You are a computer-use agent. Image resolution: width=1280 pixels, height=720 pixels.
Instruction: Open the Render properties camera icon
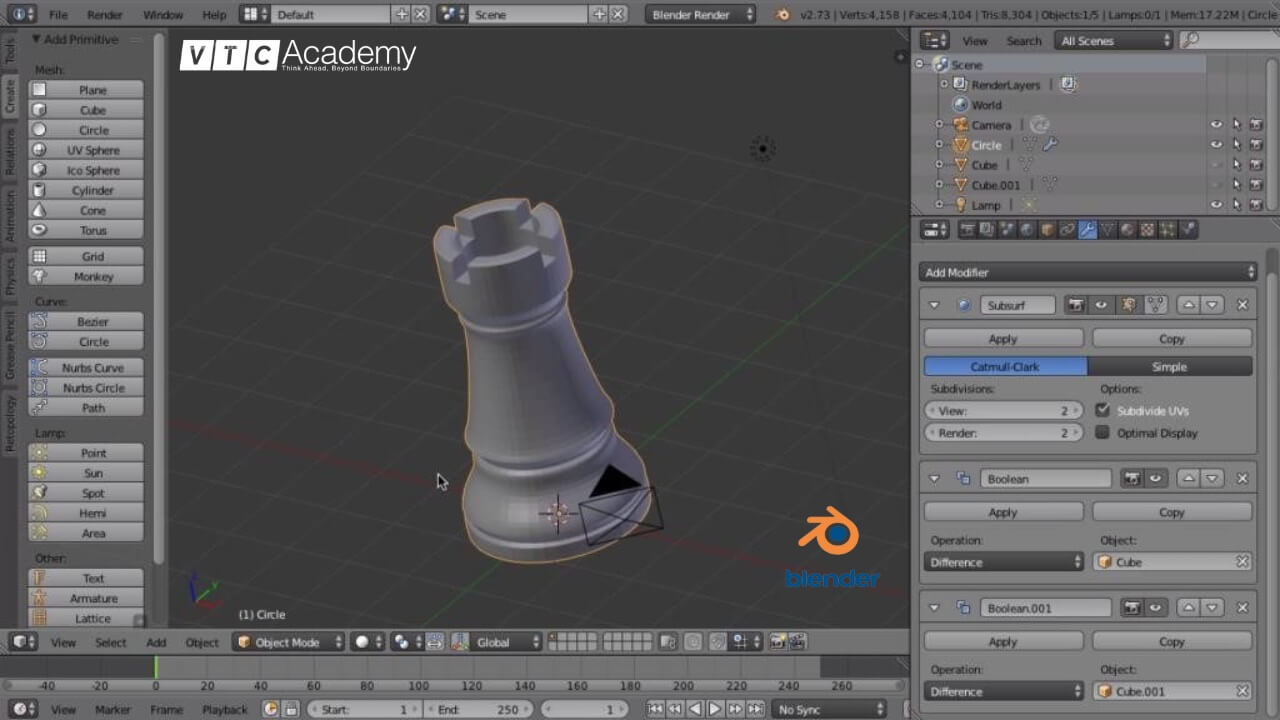(966, 229)
